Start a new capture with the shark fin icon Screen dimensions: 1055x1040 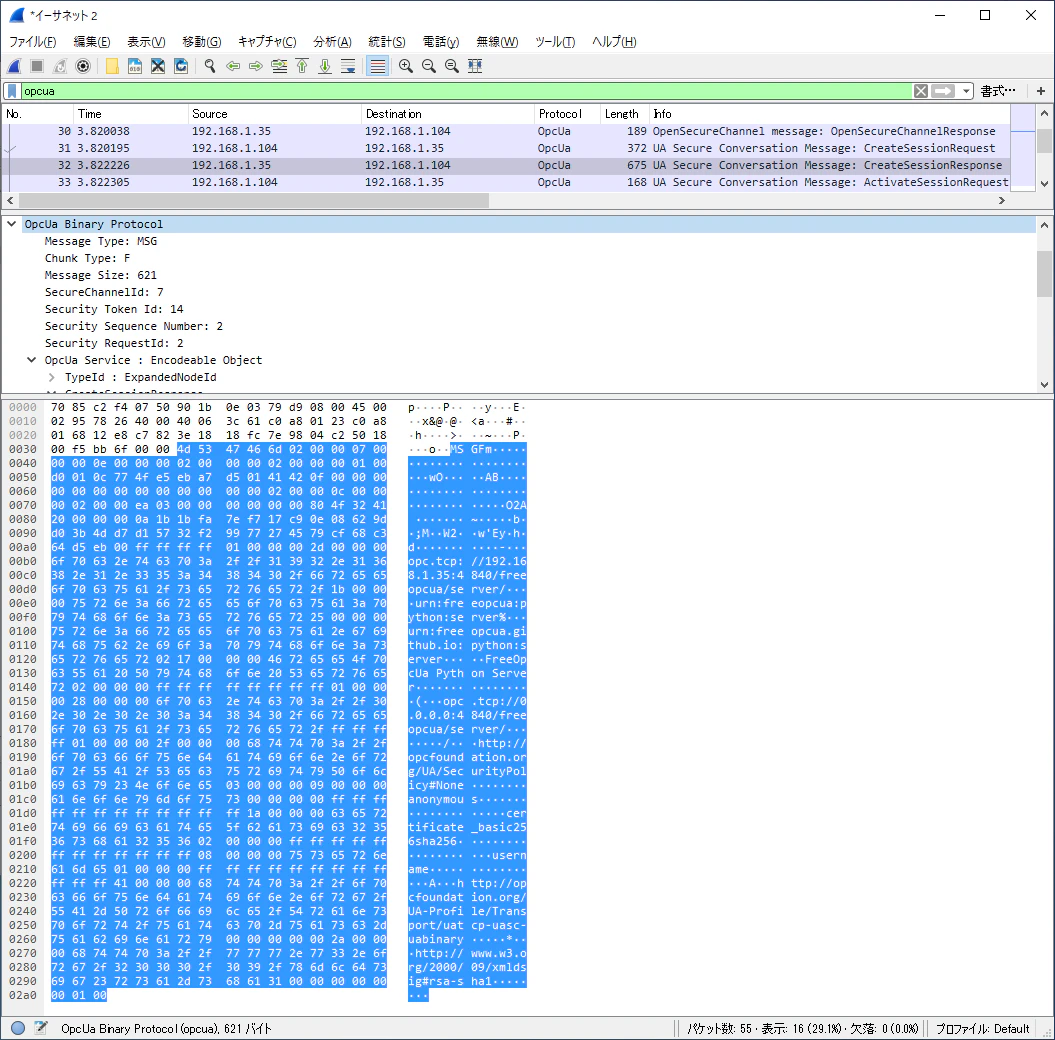[x=14, y=66]
